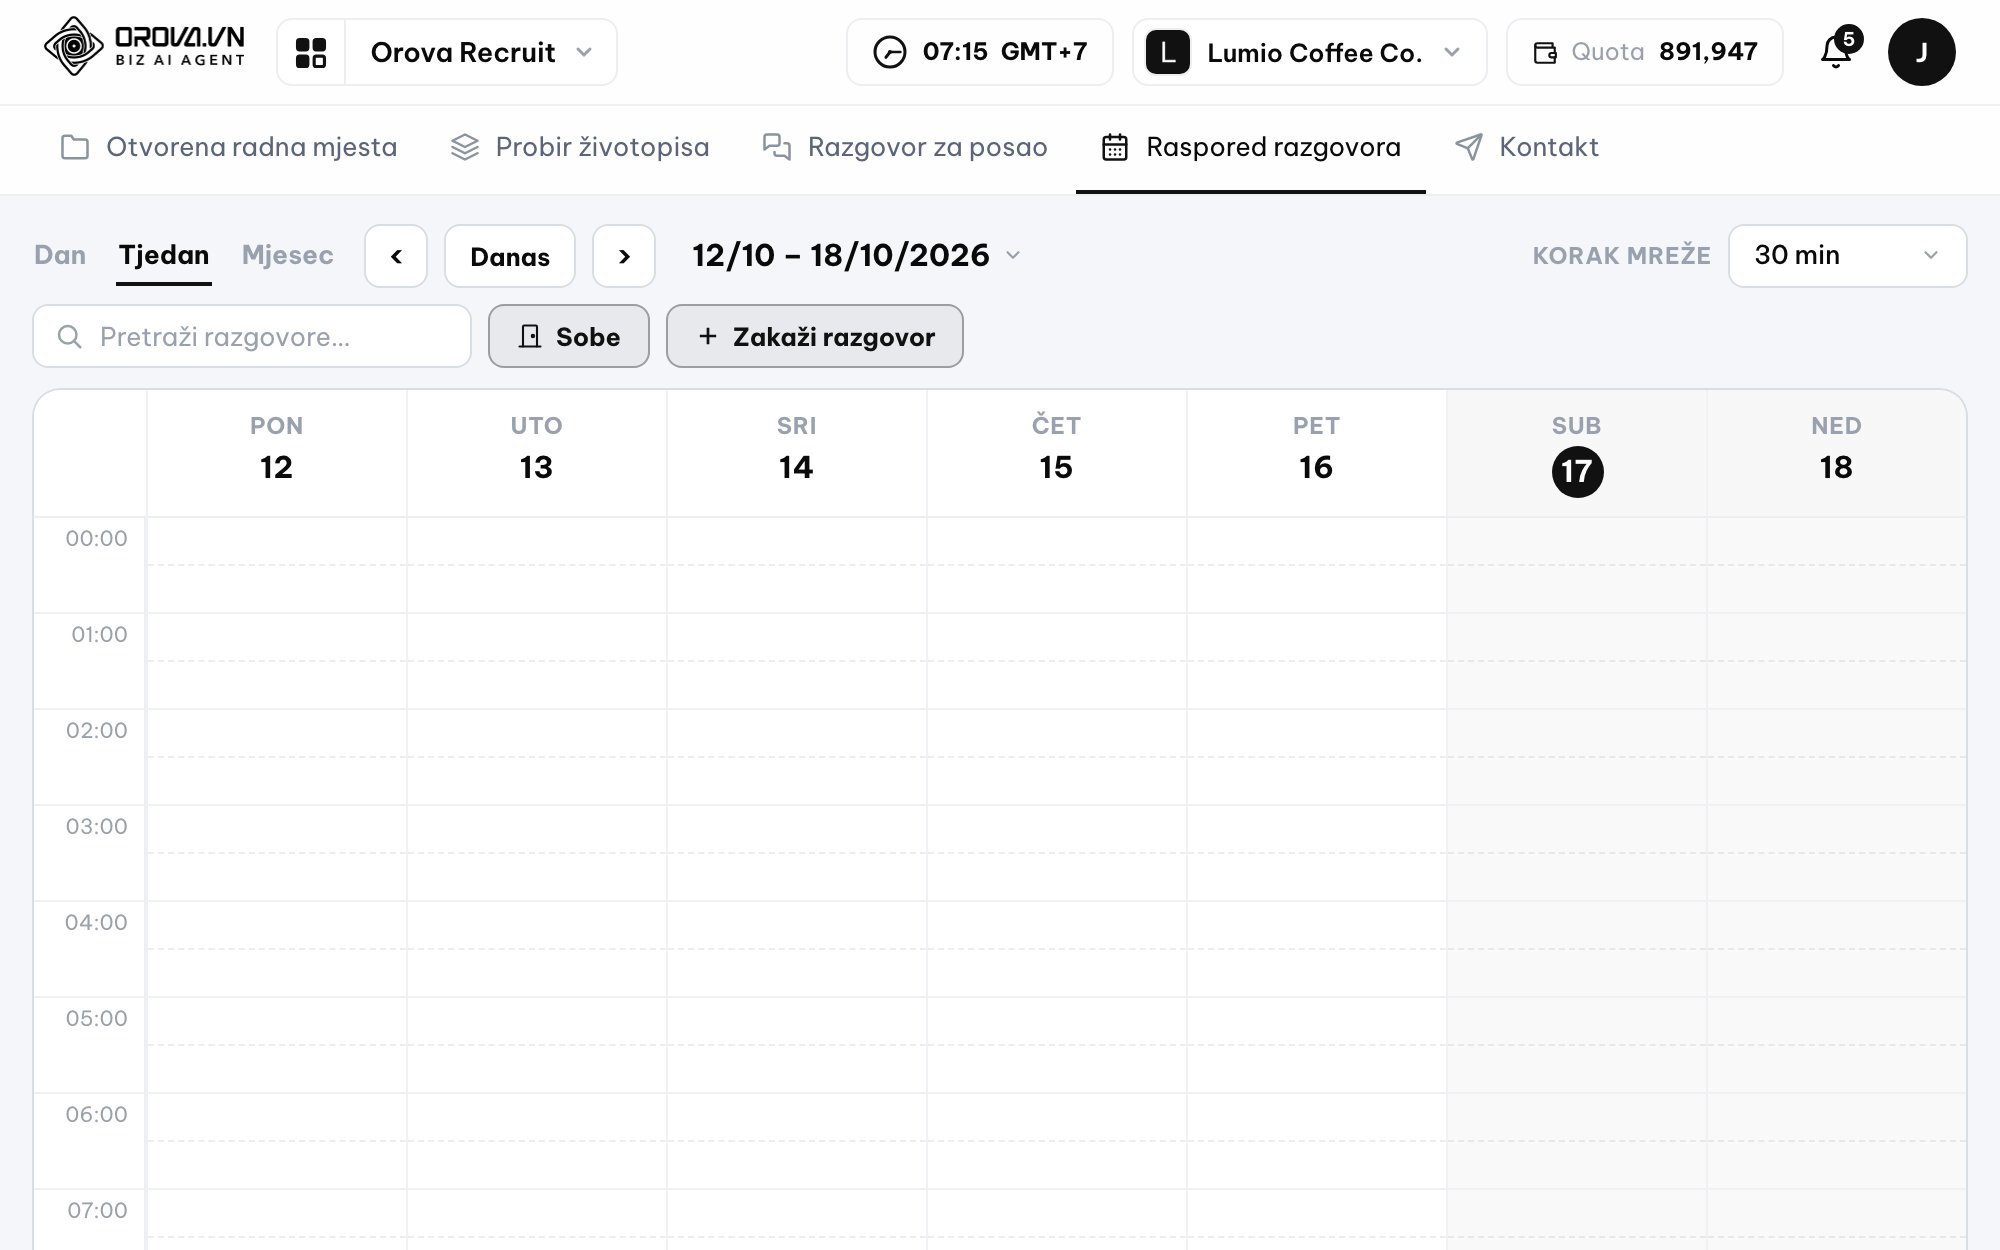
Task: Click the Quota wallet icon
Action: click(1545, 53)
